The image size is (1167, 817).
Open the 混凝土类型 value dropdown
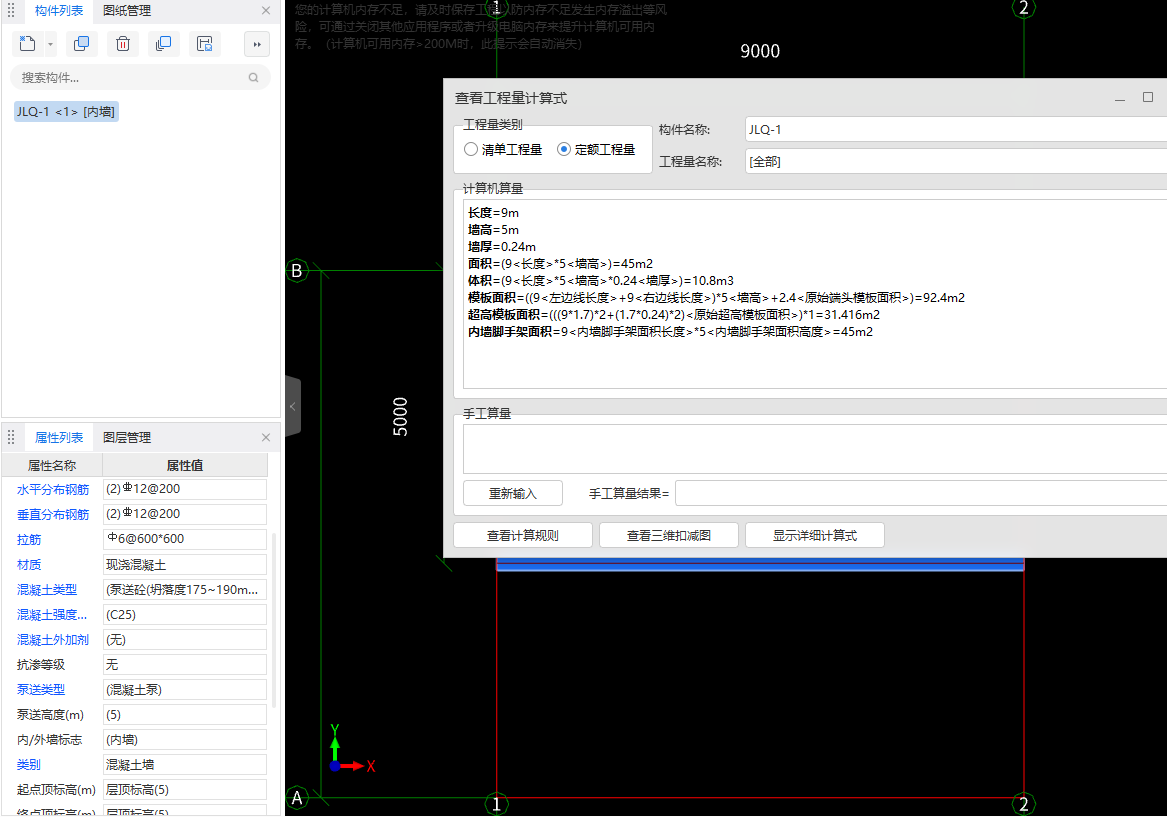(x=185, y=589)
